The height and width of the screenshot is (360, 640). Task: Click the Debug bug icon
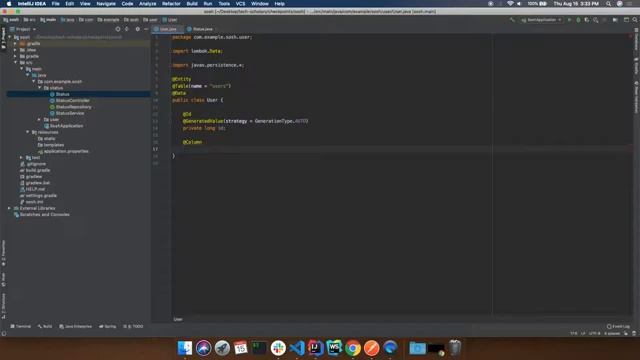click(578, 20)
